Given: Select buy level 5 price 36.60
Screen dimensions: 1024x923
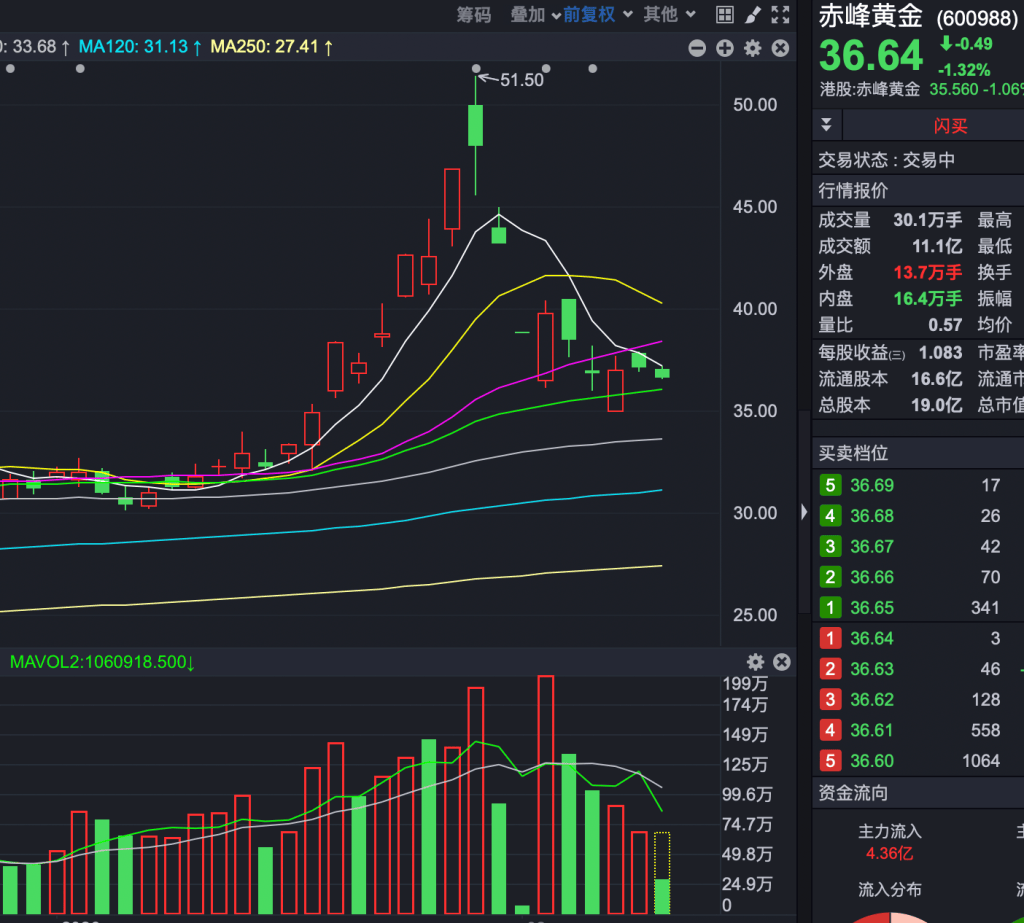Looking at the screenshot, I should point(871,761).
